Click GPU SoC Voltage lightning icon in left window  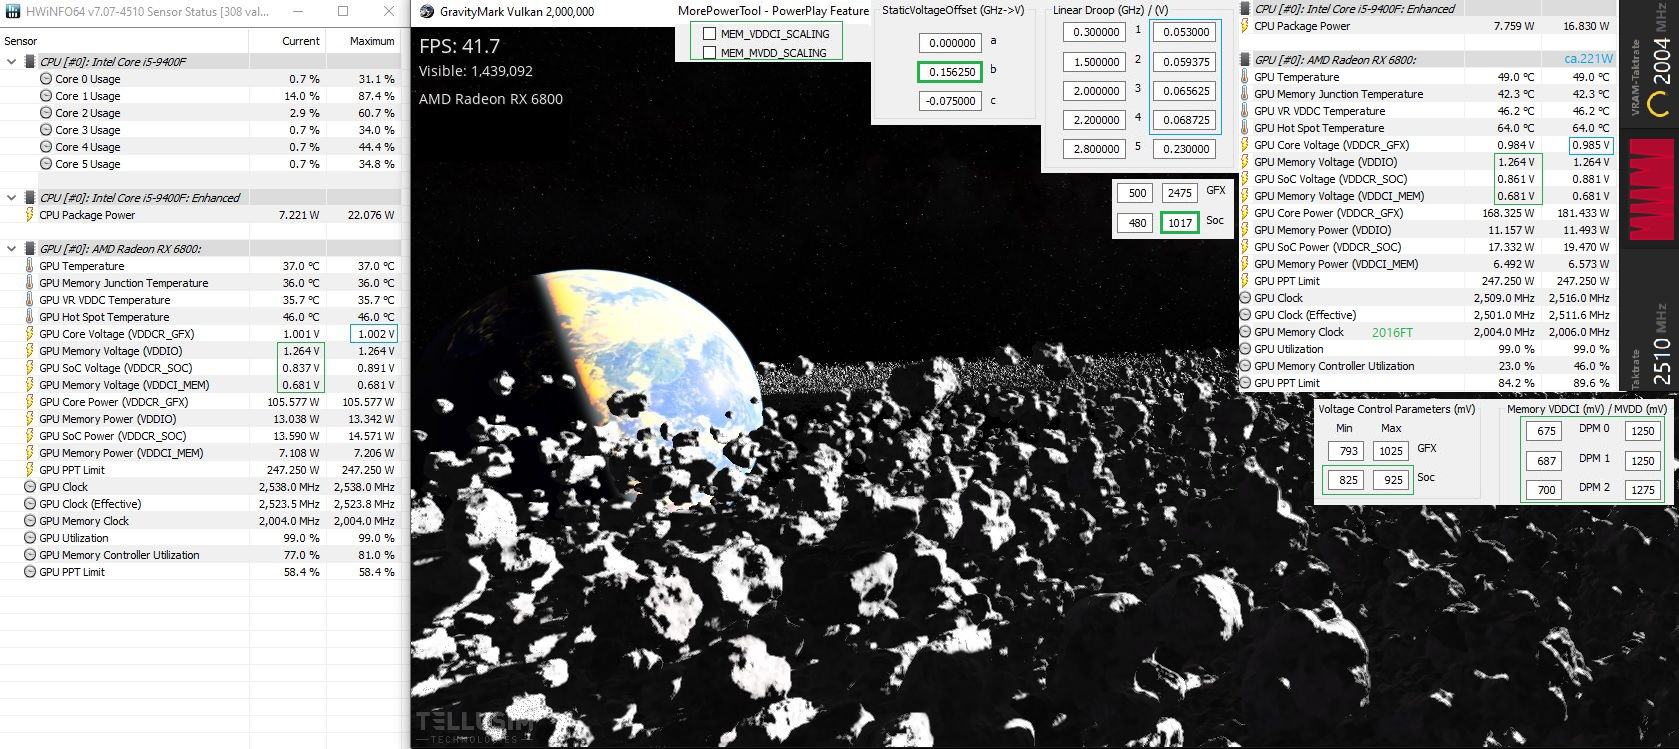tap(30, 368)
